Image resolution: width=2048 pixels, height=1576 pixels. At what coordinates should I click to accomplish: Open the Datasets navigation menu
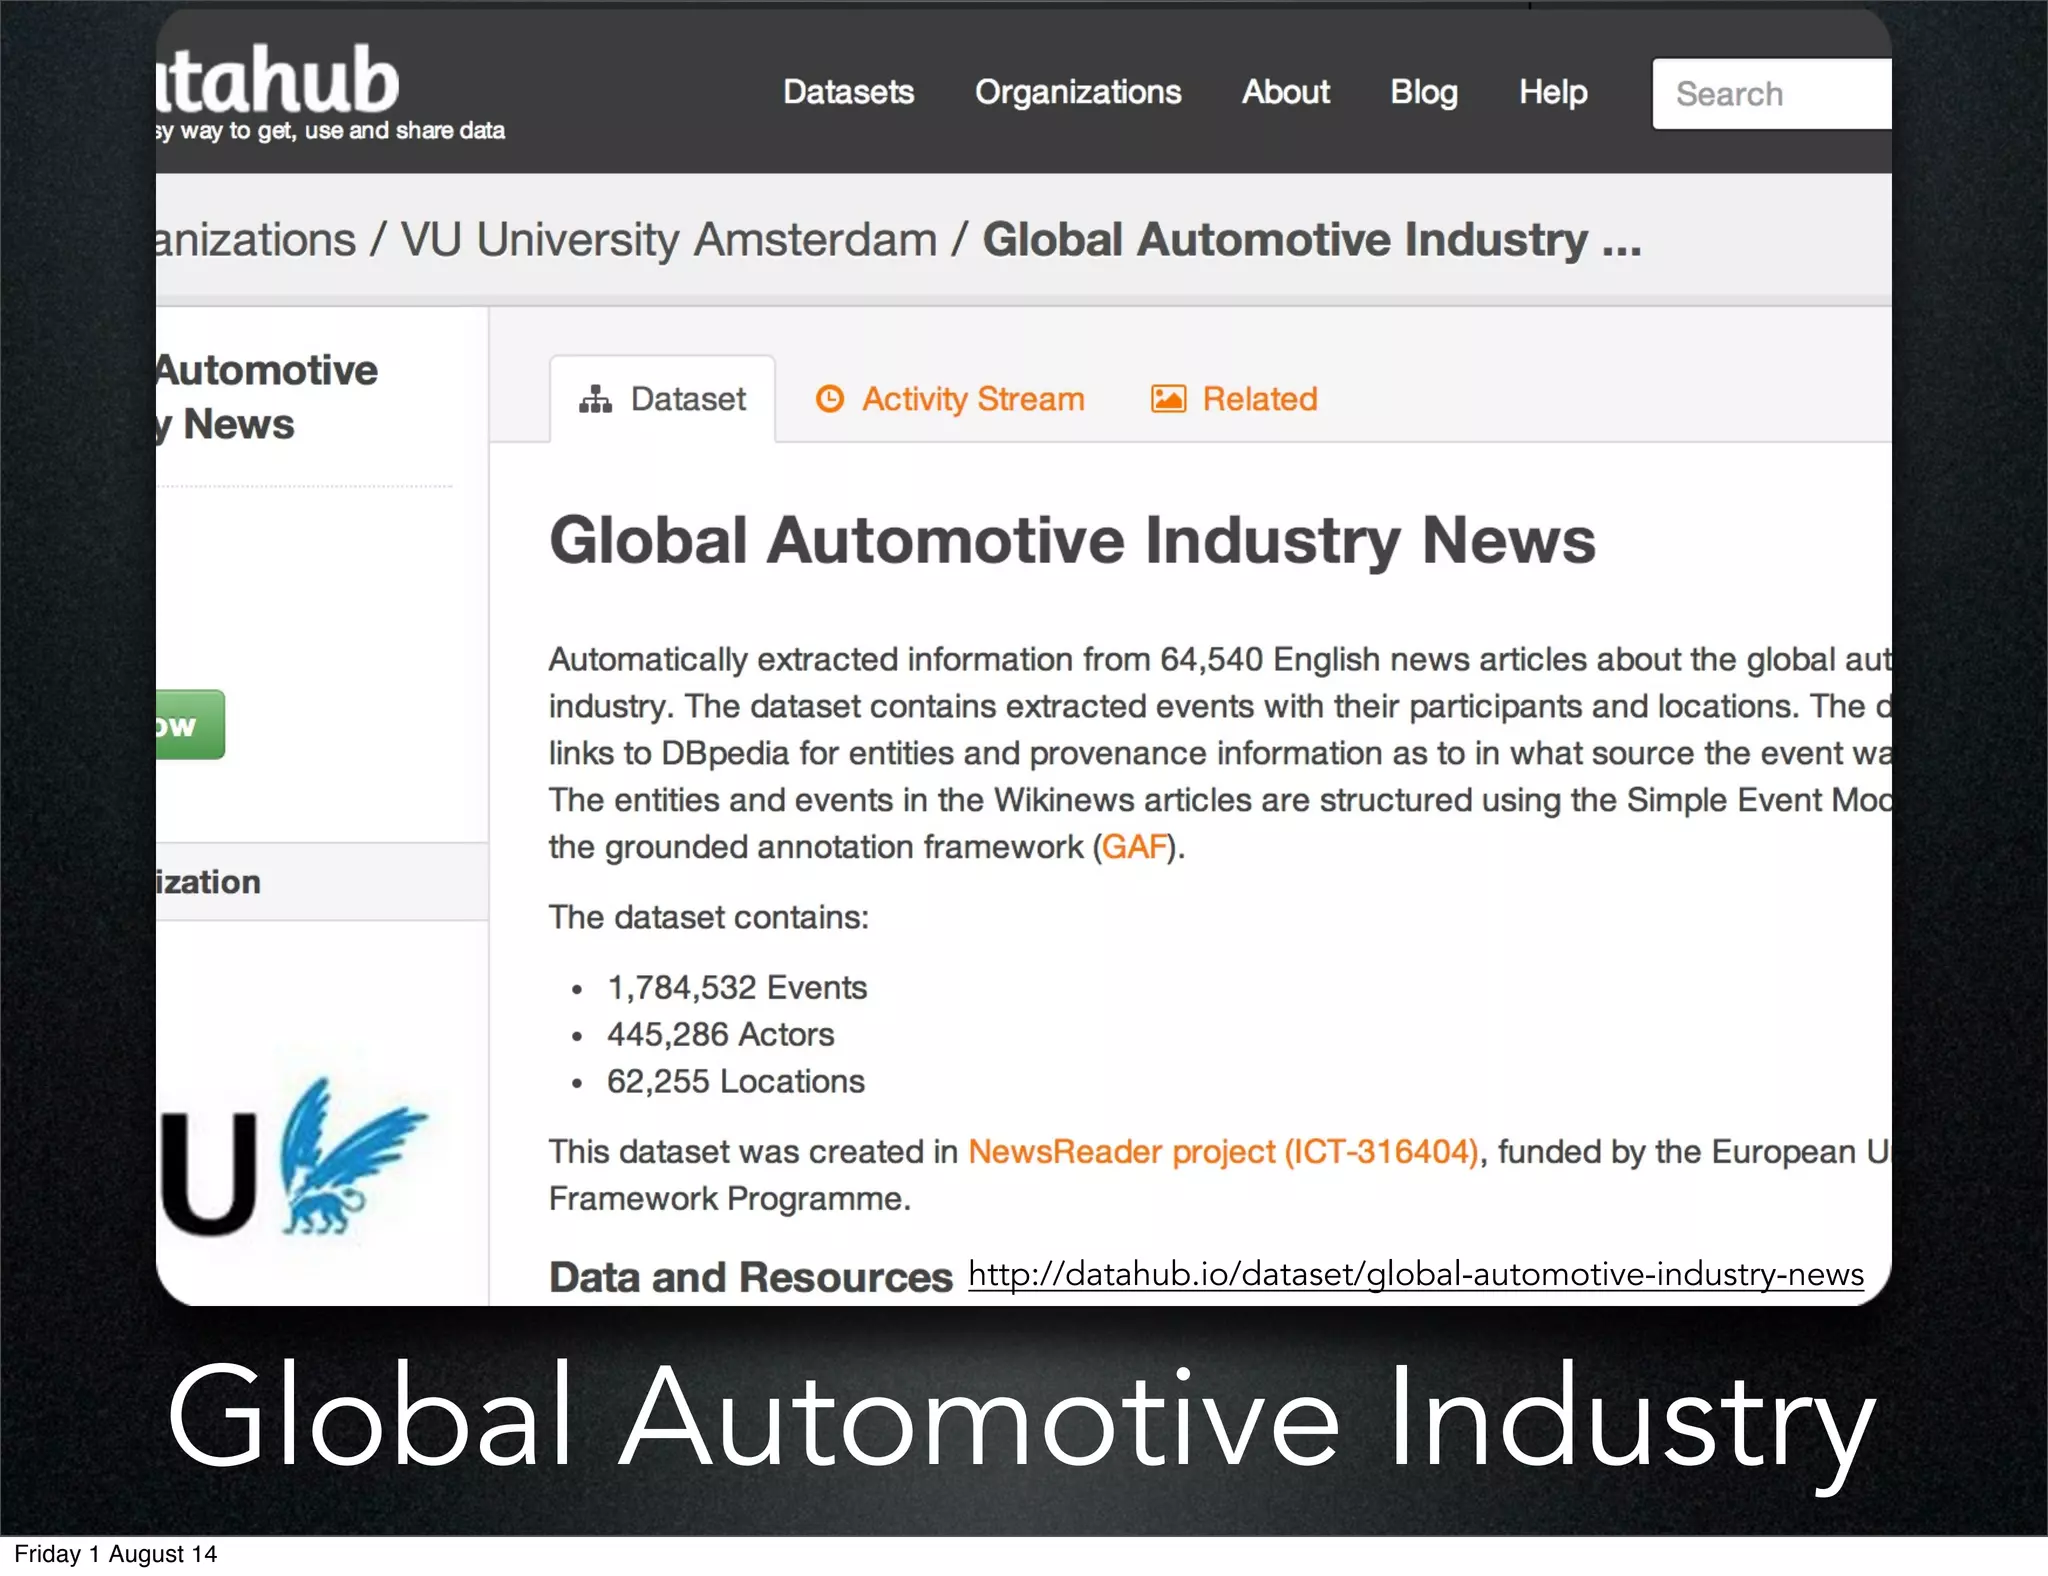point(848,92)
